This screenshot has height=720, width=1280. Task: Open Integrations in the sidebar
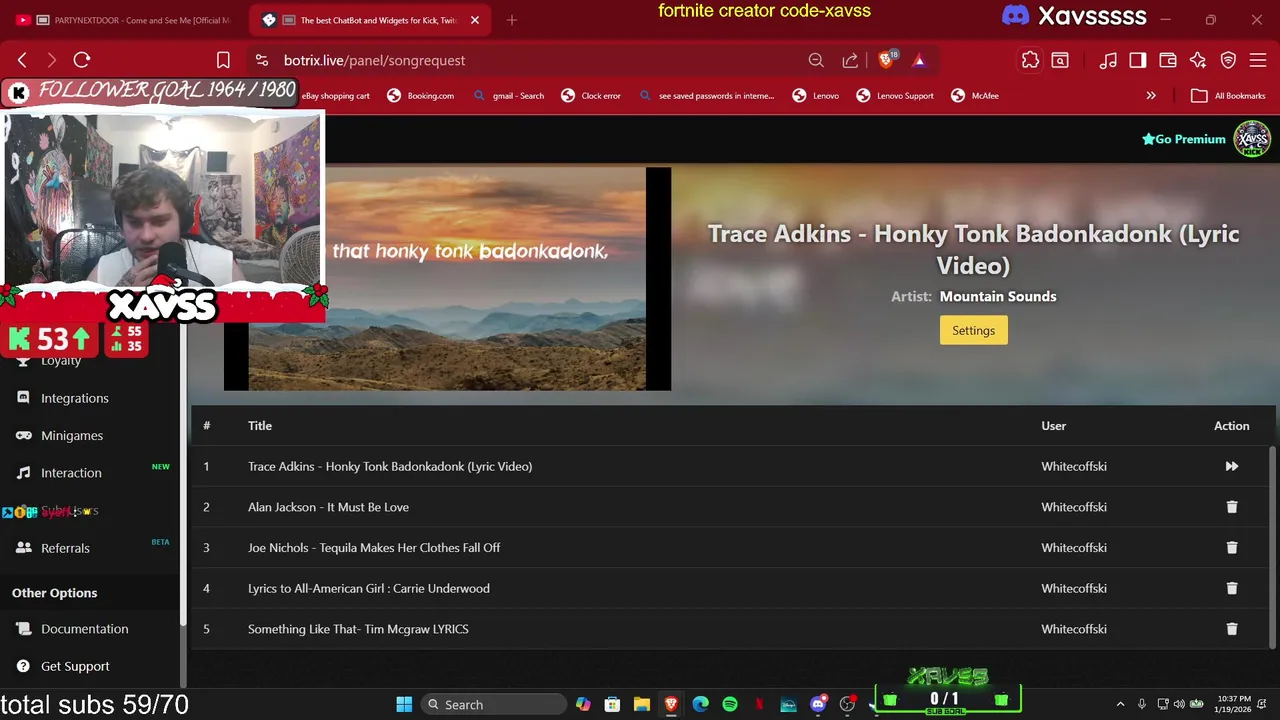click(x=75, y=398)
